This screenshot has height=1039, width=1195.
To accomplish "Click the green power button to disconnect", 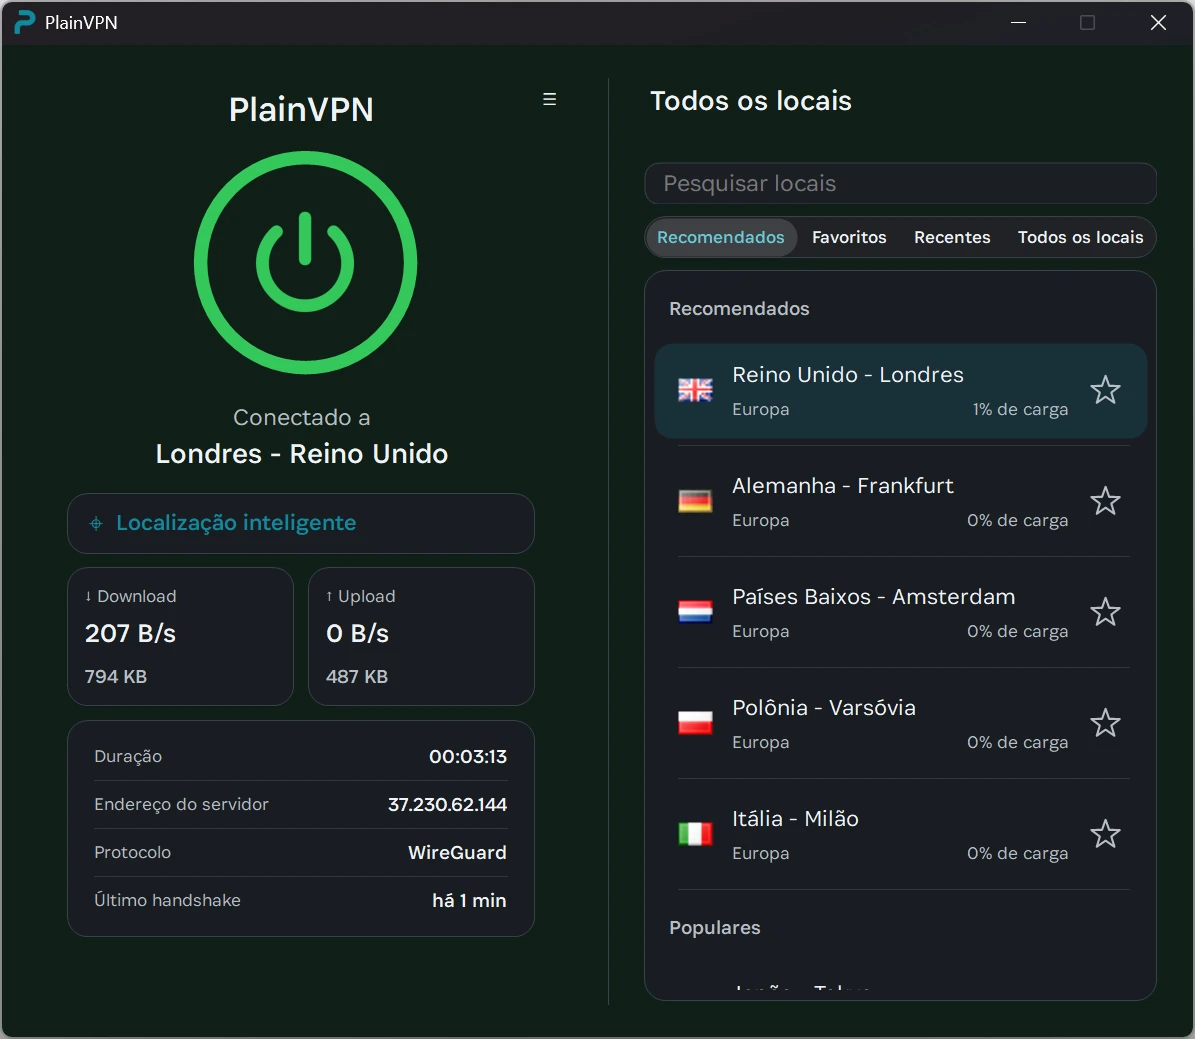I will pyautogui.click(x=305, y=262).
